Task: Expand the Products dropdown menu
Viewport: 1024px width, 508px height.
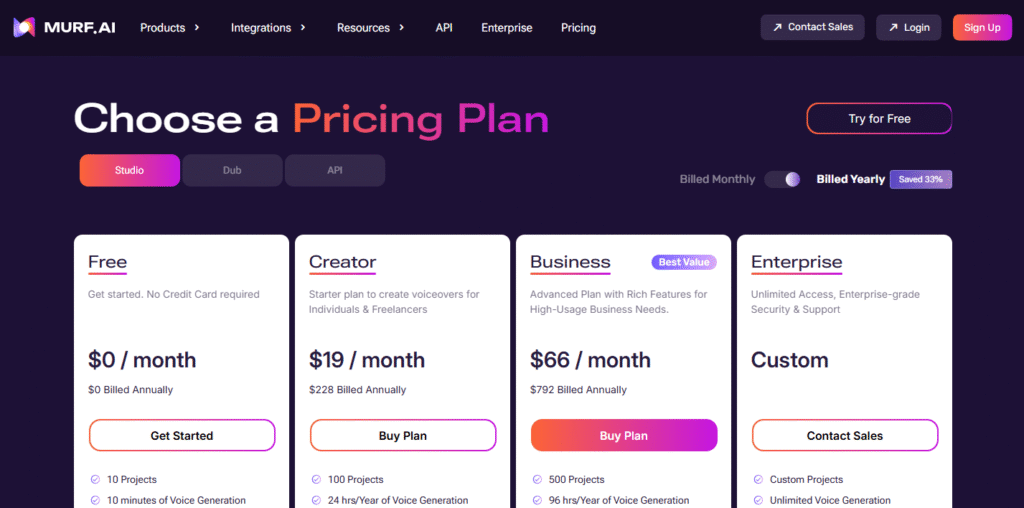Action: coord(170,28)
